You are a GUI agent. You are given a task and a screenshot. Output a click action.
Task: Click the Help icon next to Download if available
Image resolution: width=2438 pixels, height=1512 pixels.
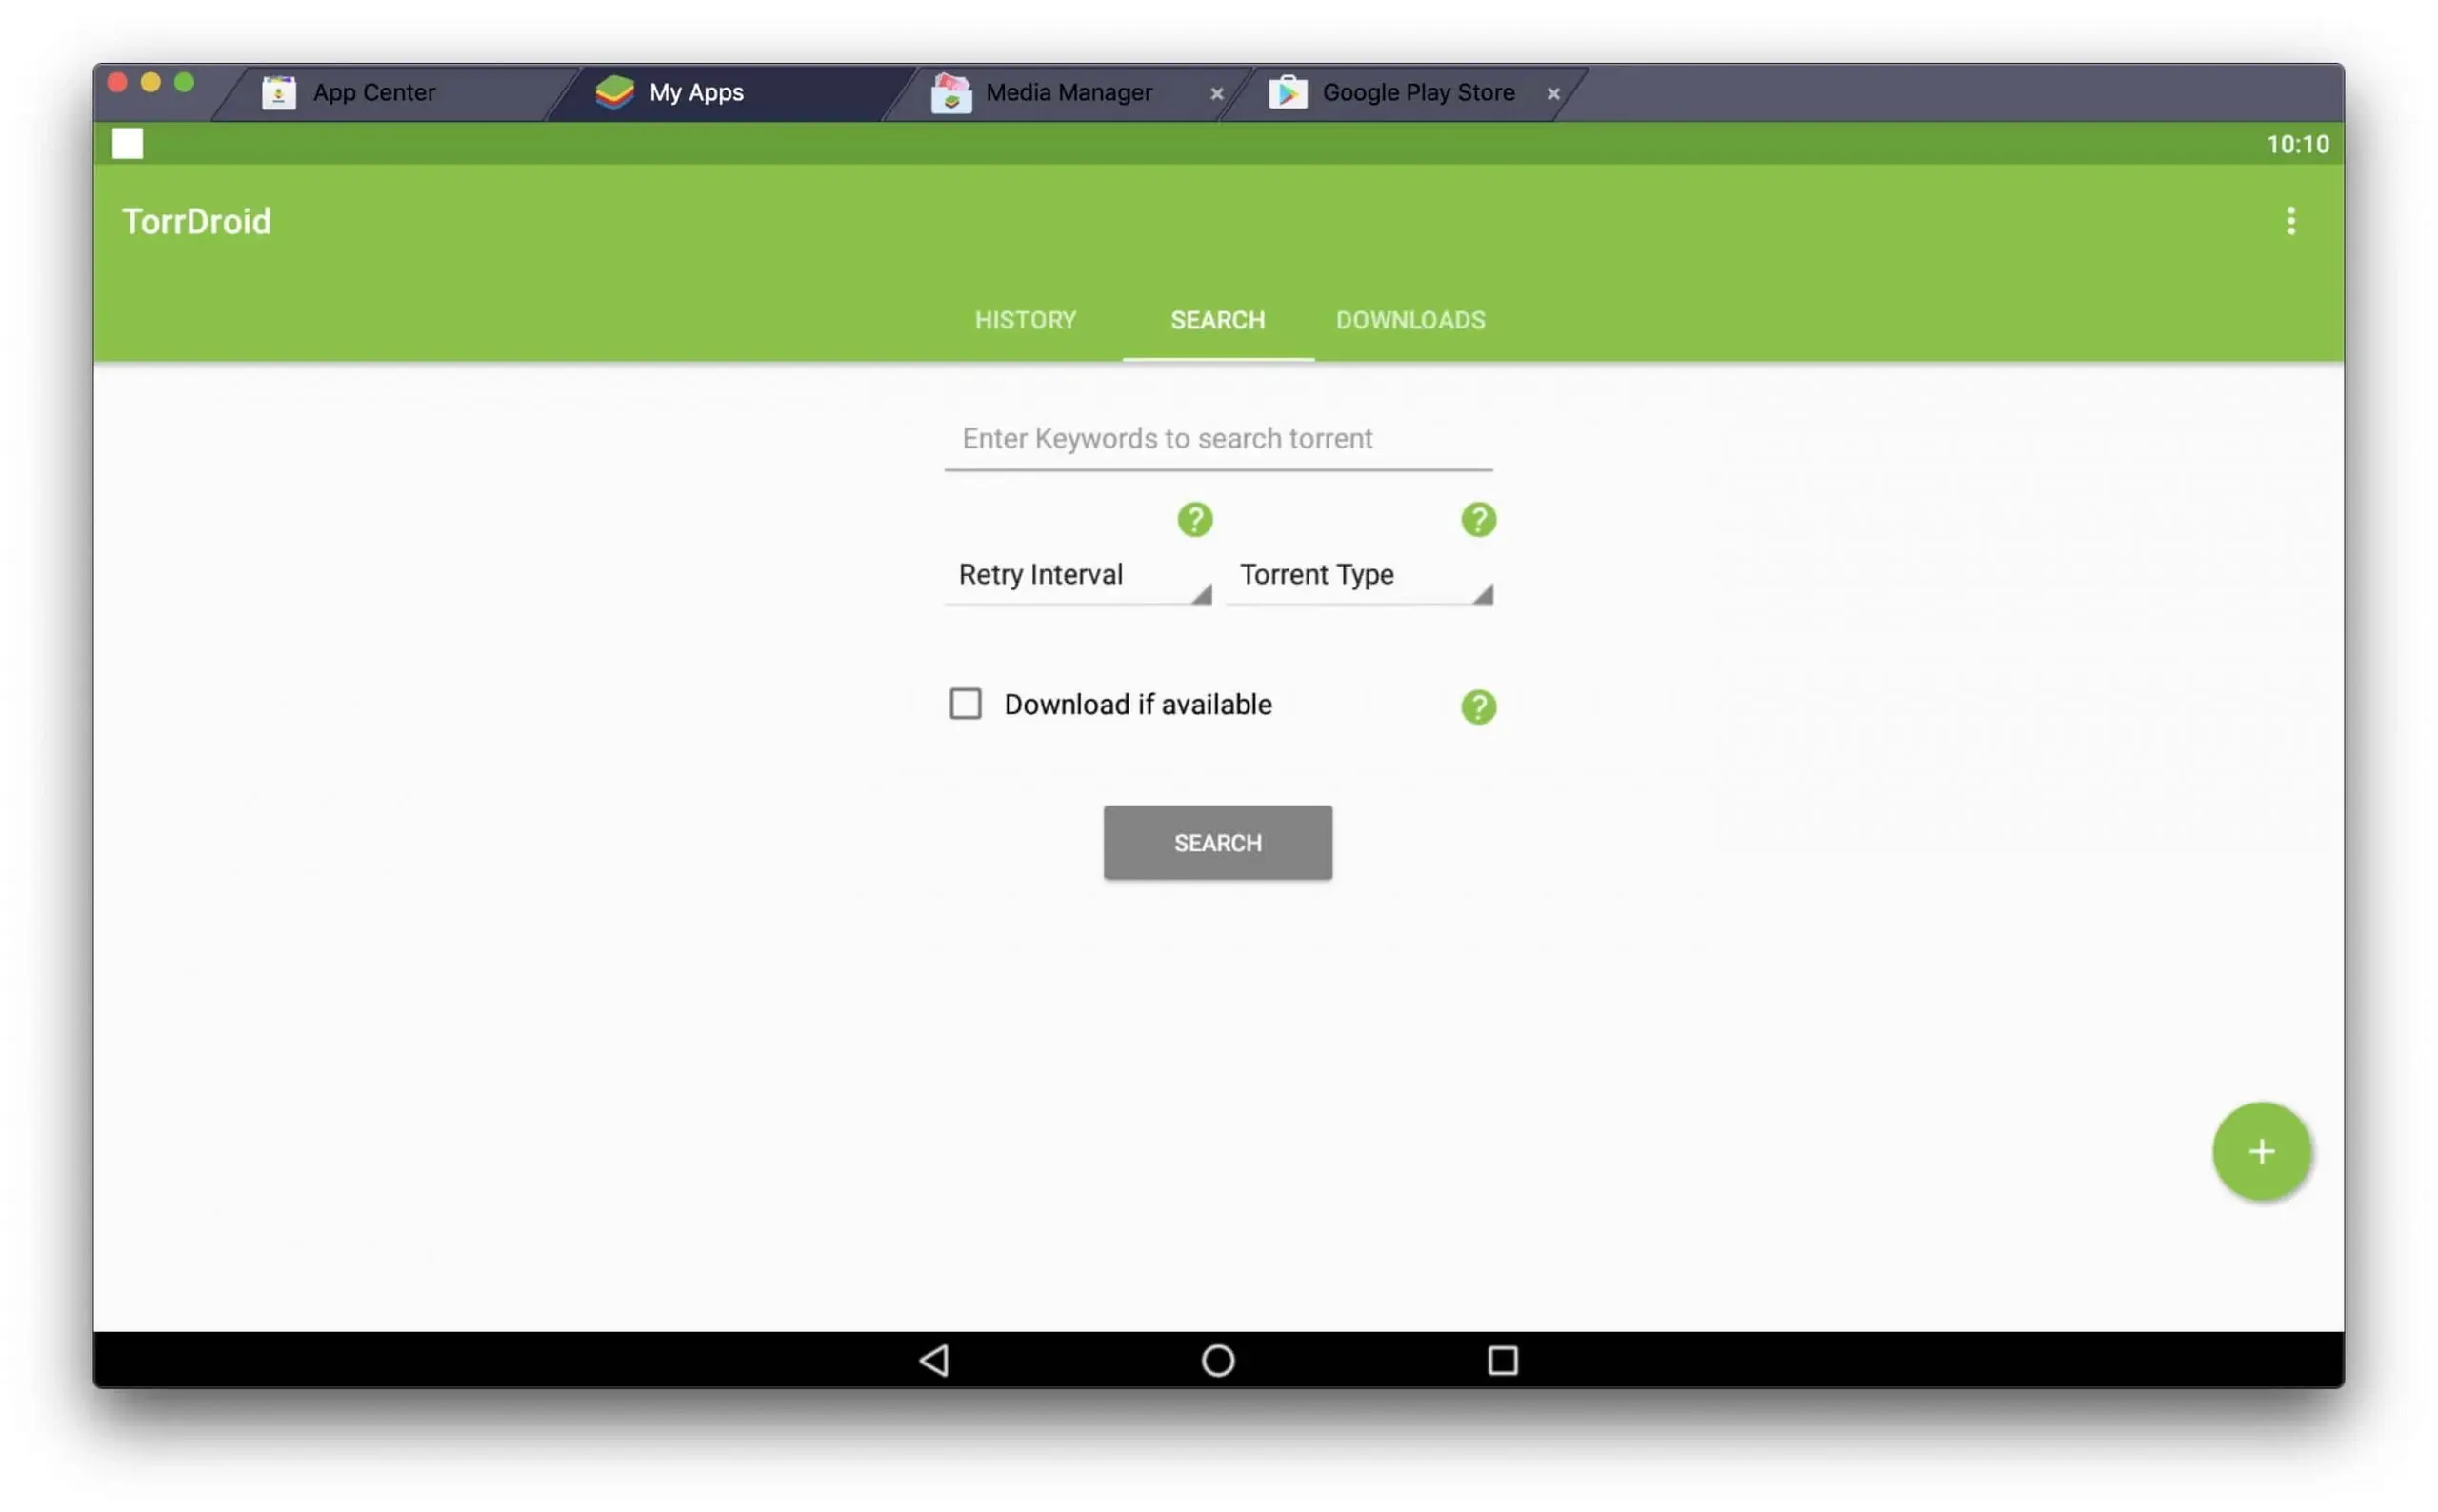point(1477,706)
